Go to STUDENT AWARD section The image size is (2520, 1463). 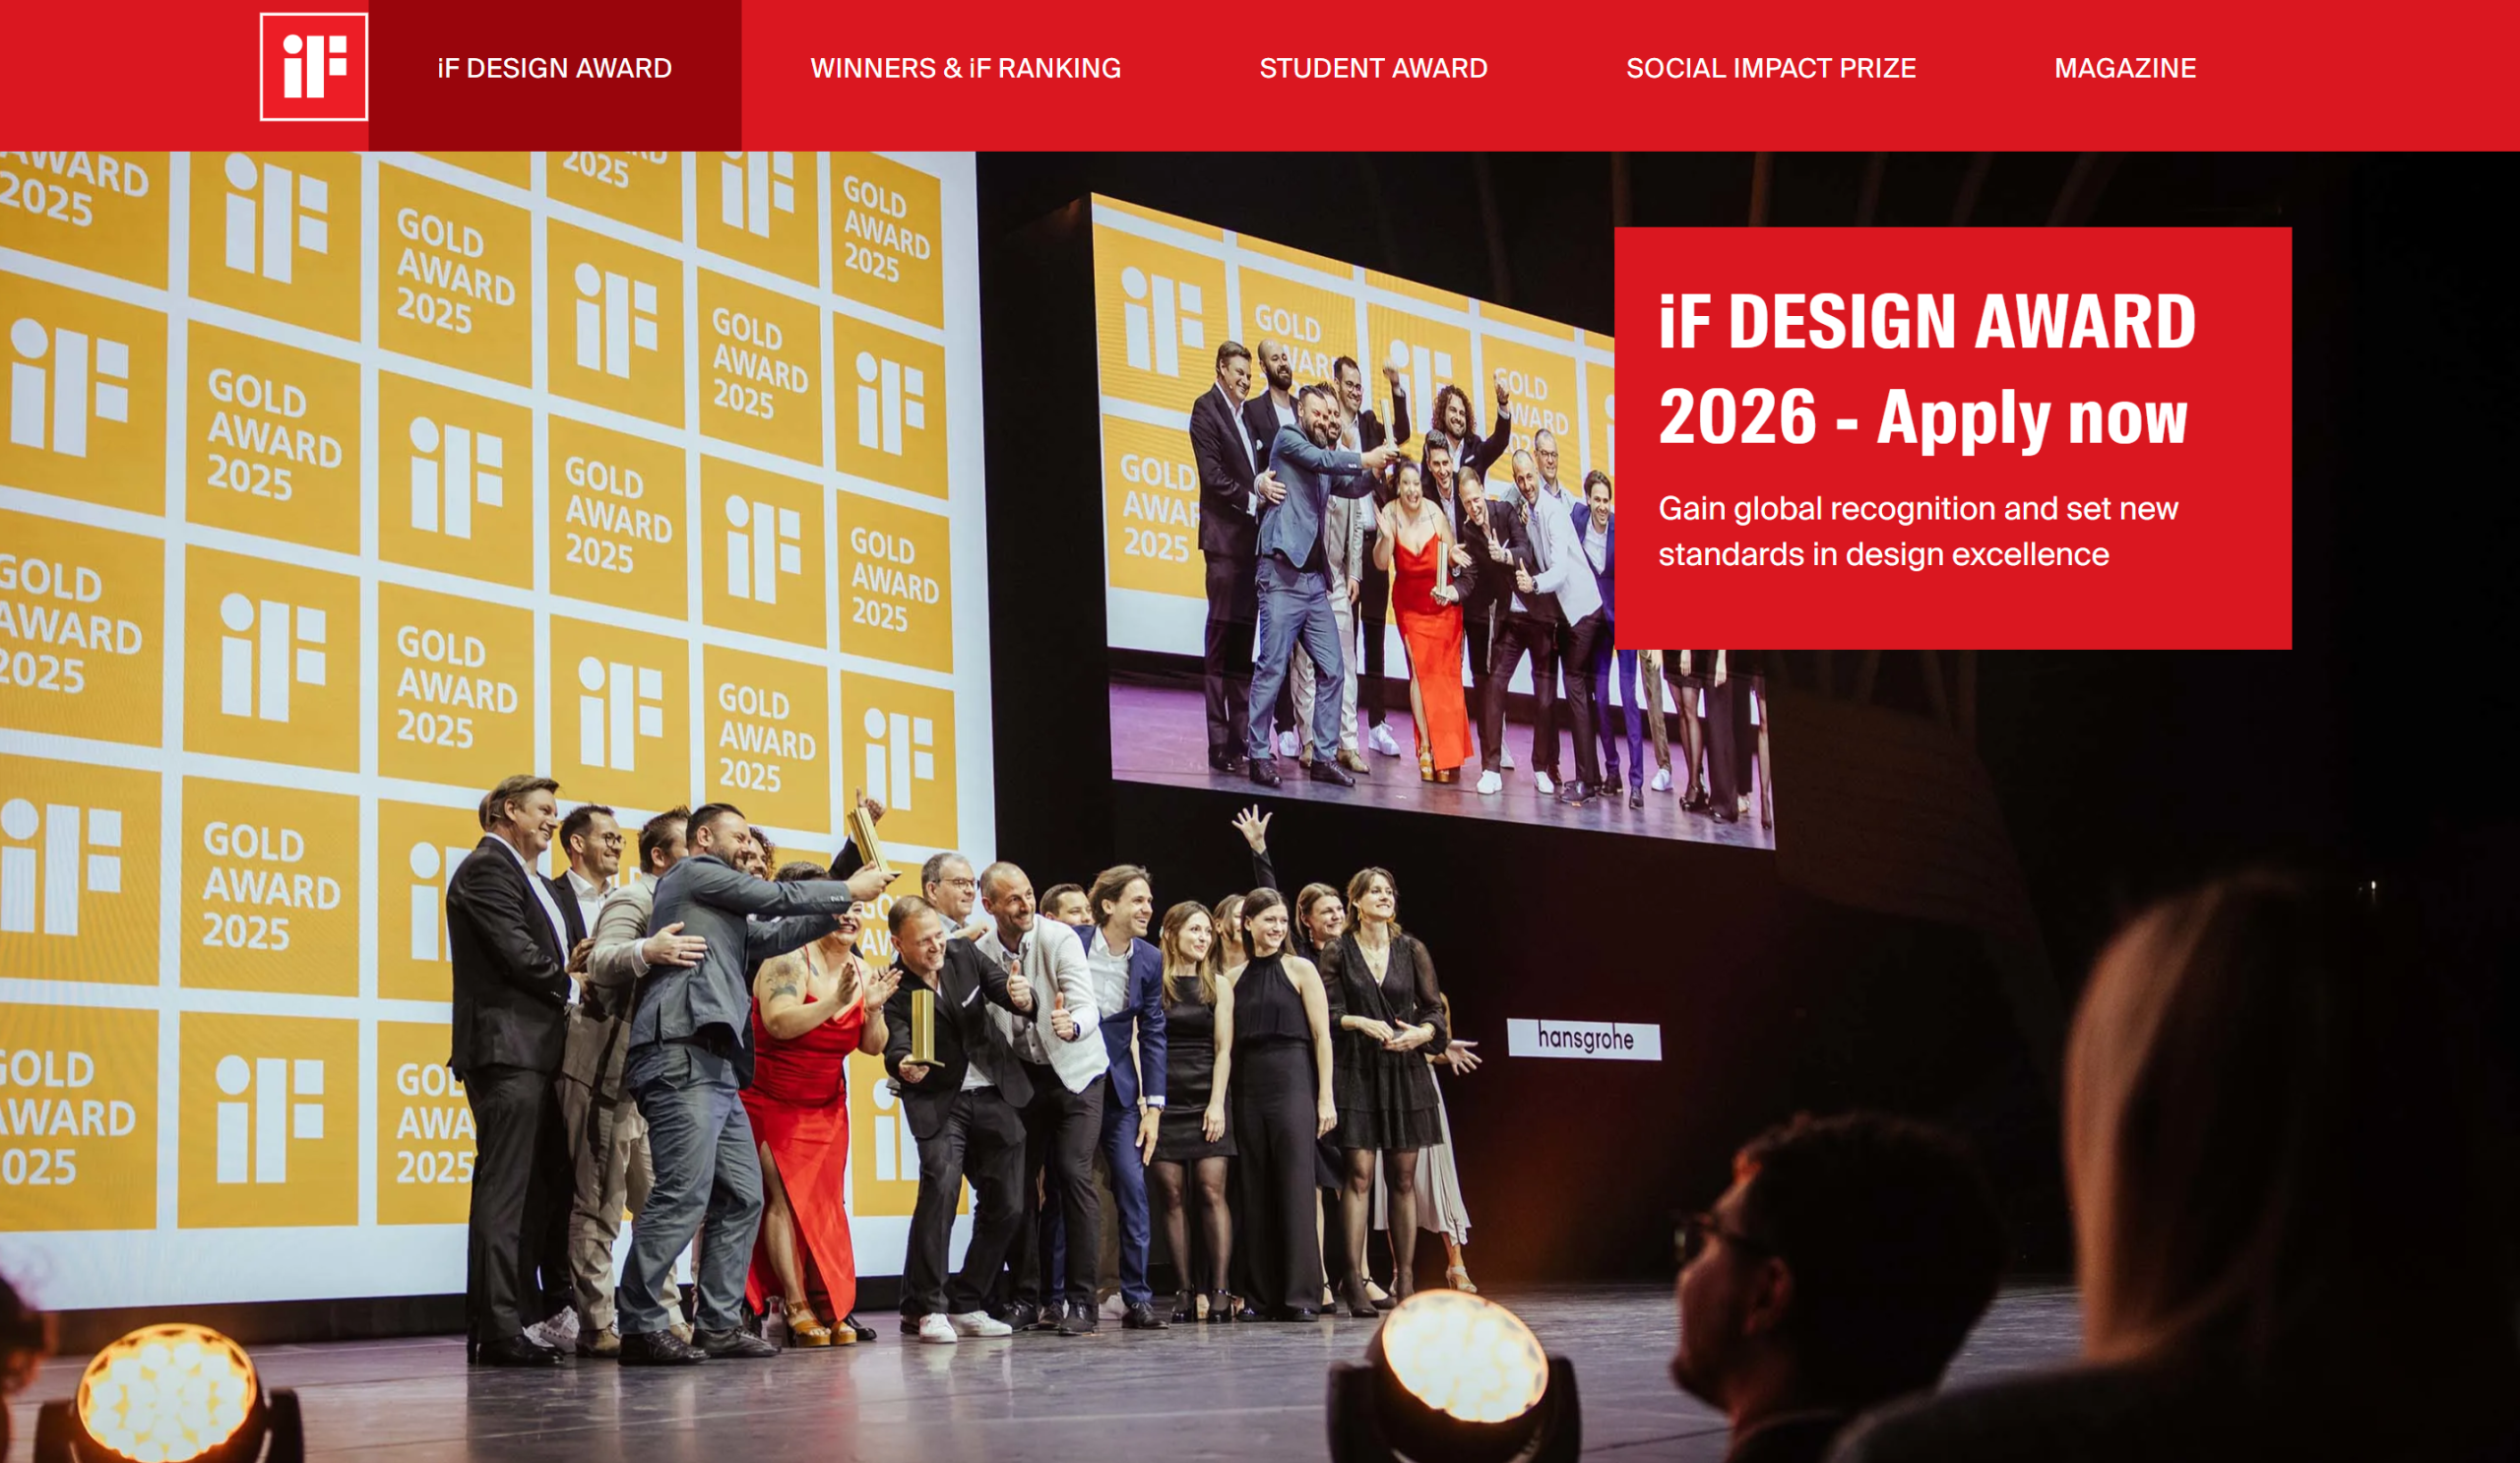(x=1373, y=68)
